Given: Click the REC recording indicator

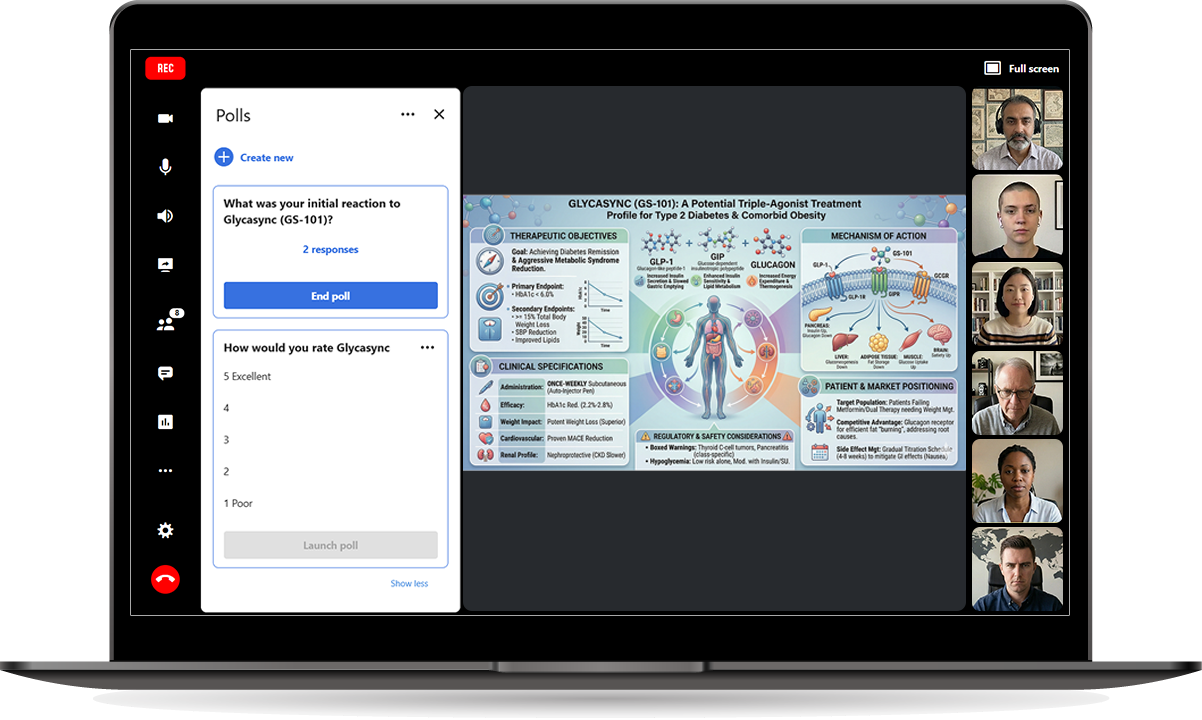Looking at the screenshot, I should point(165,68).
